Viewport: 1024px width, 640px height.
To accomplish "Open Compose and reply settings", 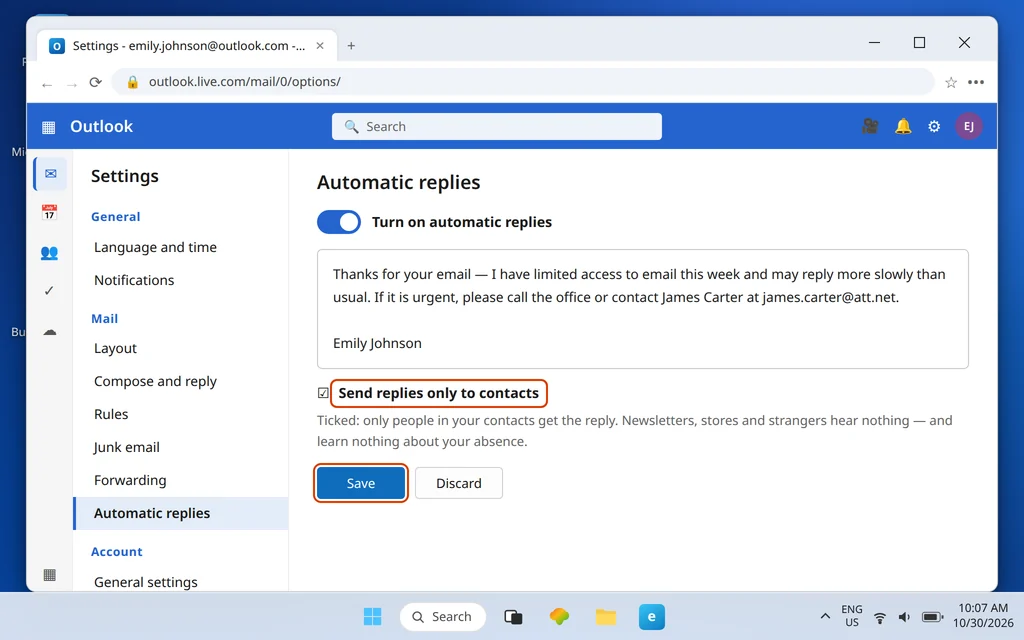I will [x=155, y=381].
